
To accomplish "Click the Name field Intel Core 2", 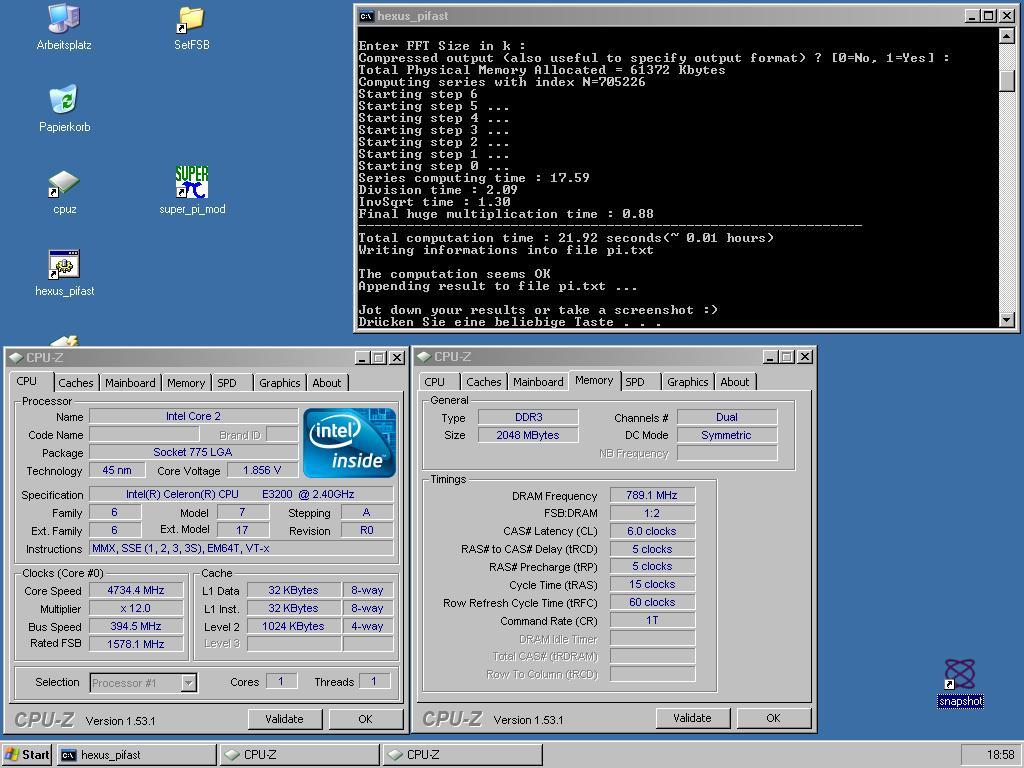I will click(193, 416).
